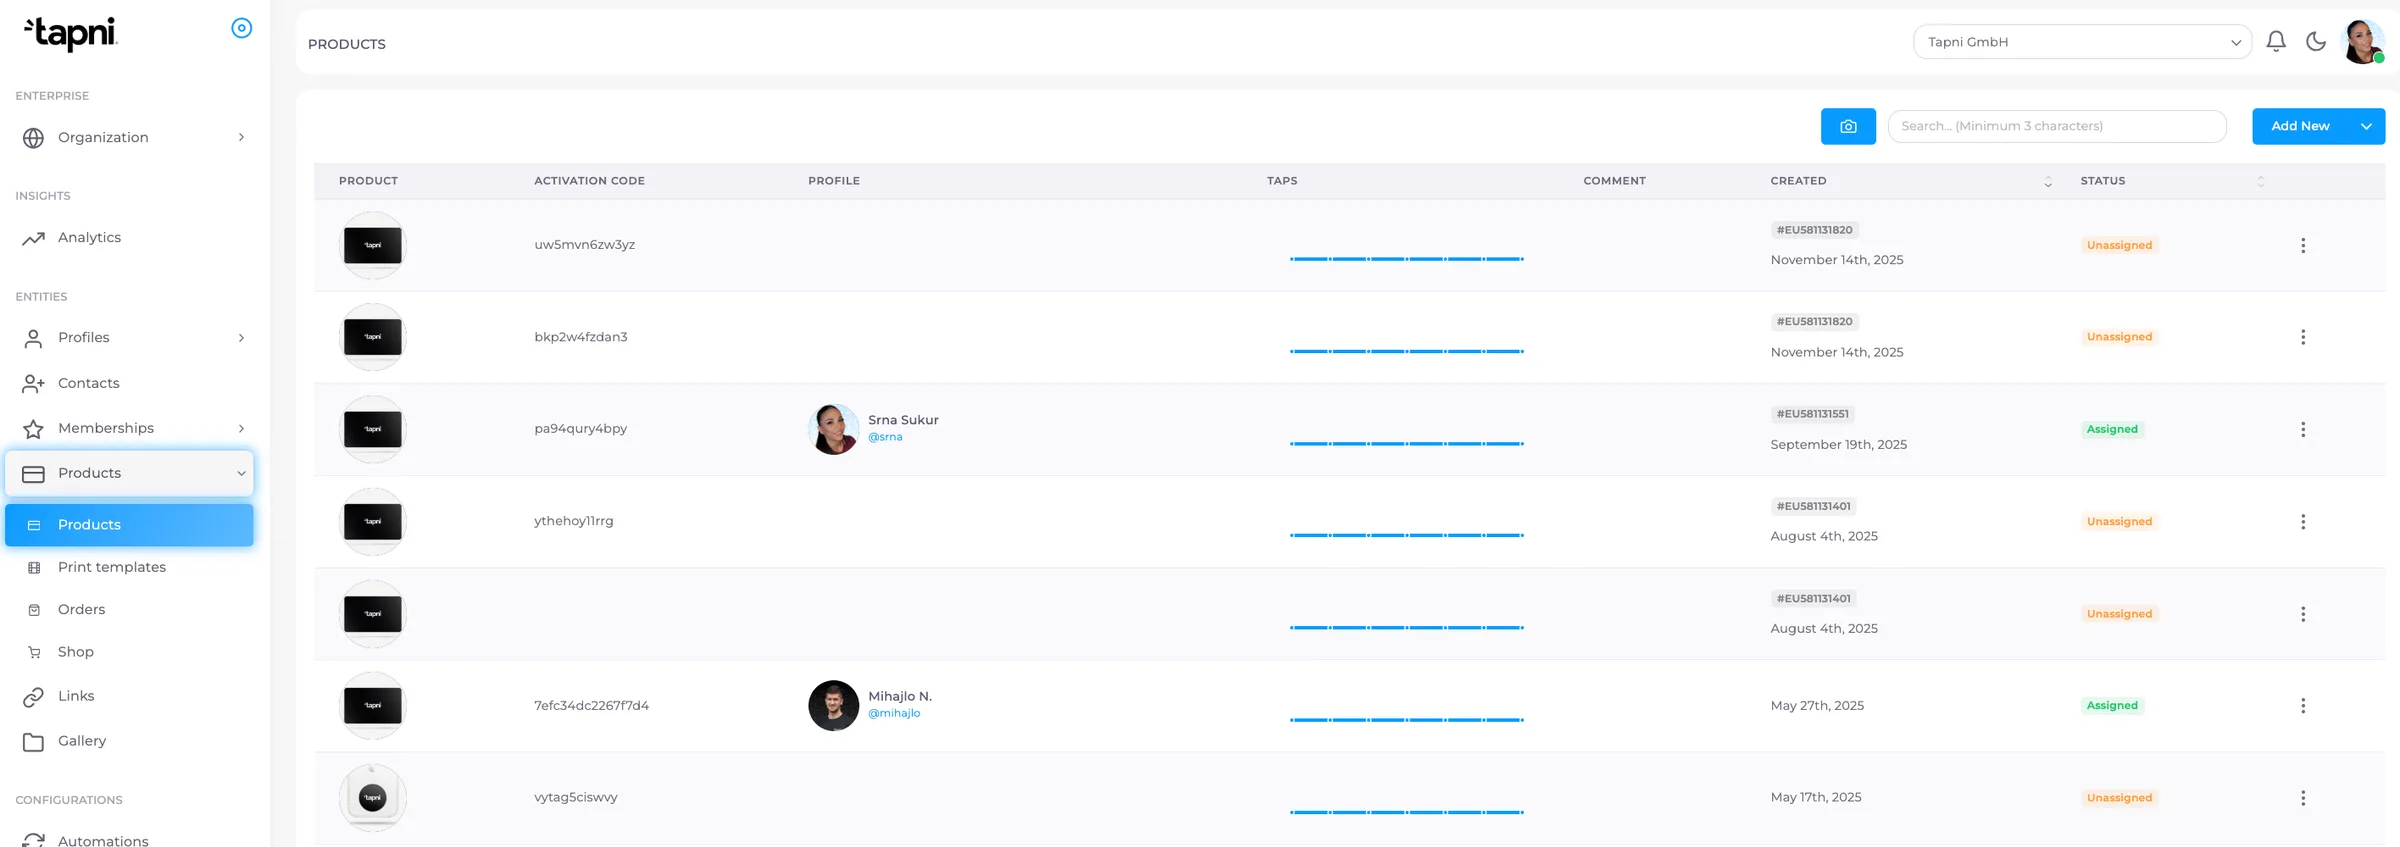
Task: Open row menu for ythehoy11rrg
Action: tap(2302, 522)
